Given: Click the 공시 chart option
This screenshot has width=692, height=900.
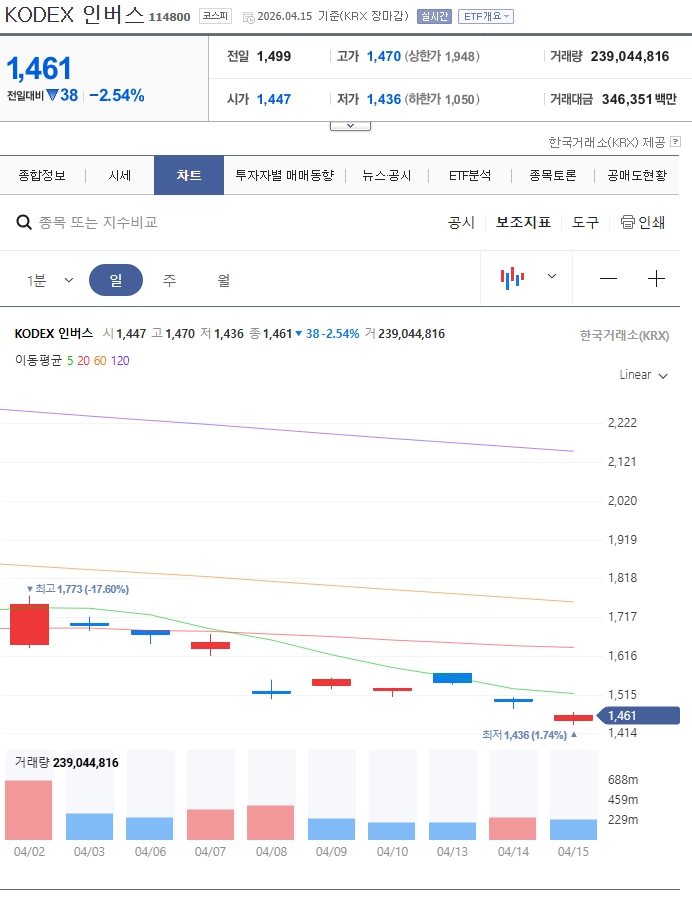Looking at the screenshot, I should (461, 222).
